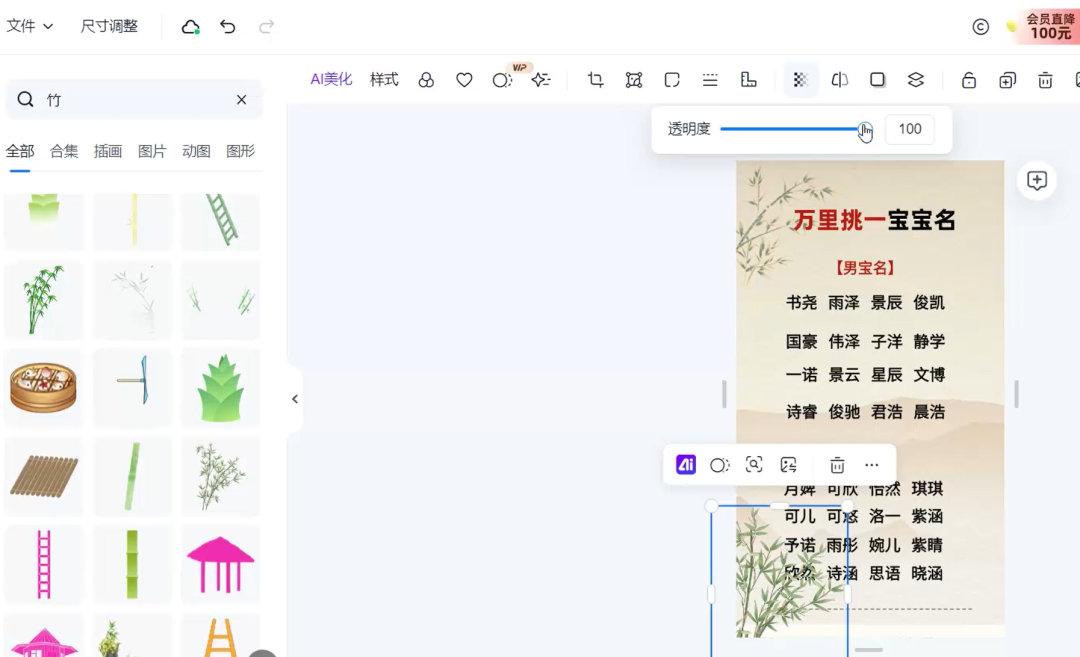Click the AI美化 button
The width and height of the screenshot is (1080, 657).
(x=331, y=80)
